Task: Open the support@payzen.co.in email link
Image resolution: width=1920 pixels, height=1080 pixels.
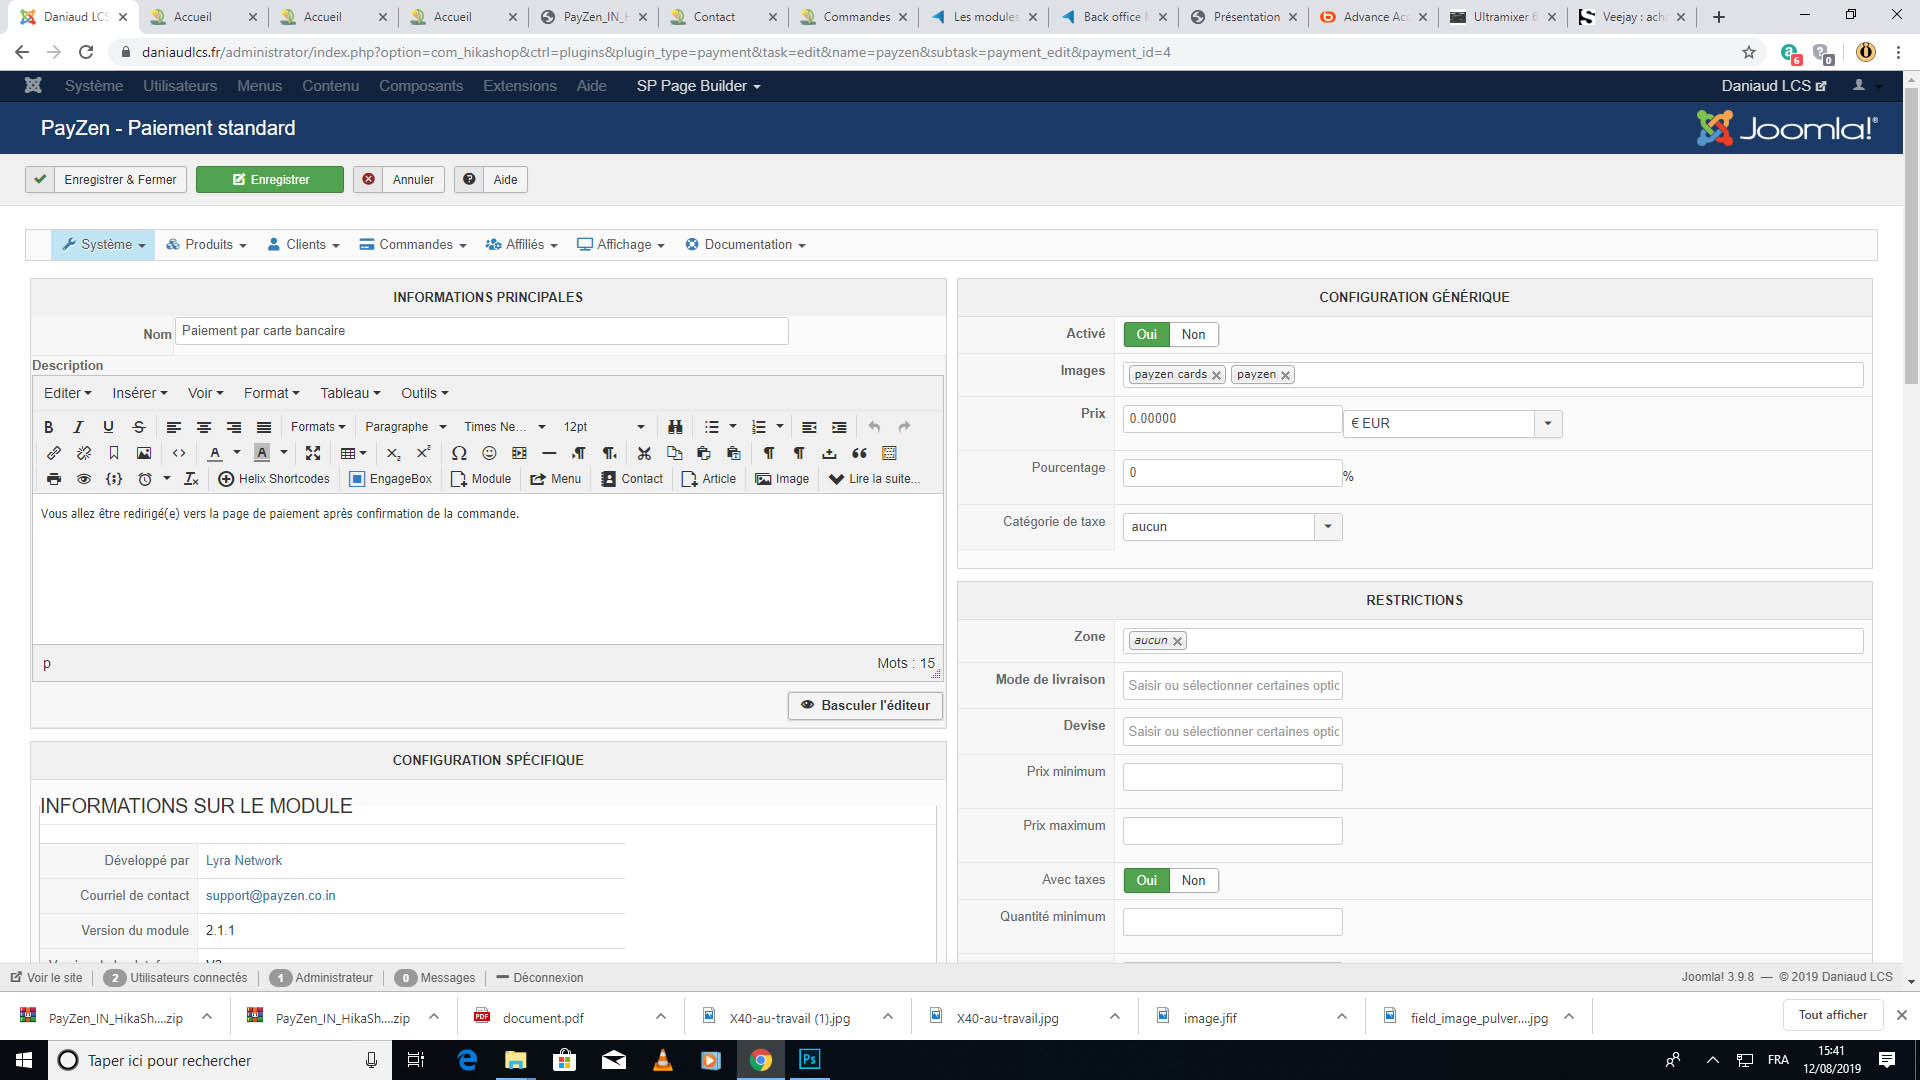Action: (x=270, y=895)
